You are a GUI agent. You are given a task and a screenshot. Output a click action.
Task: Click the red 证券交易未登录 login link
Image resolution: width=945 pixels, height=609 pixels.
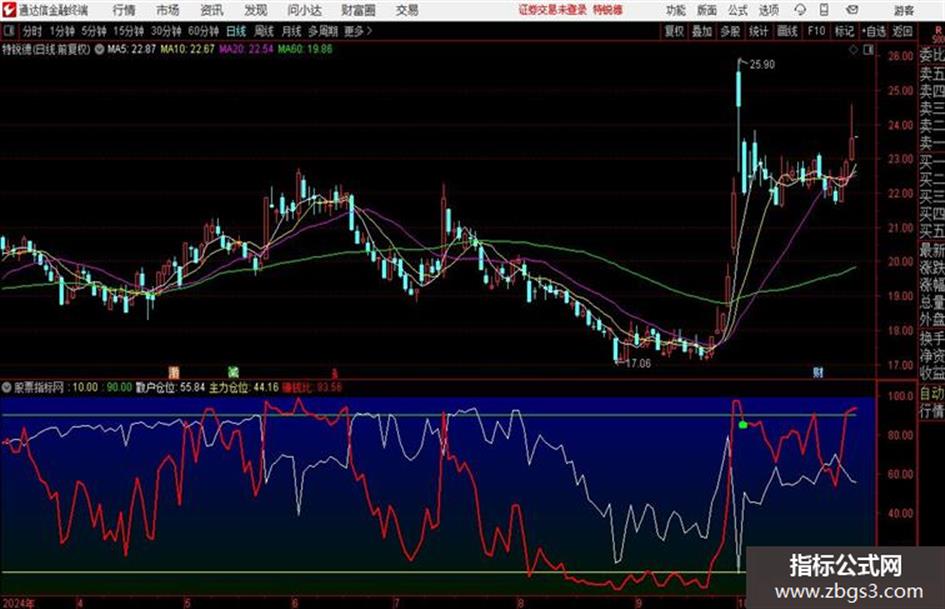click(x=553, y=10)
